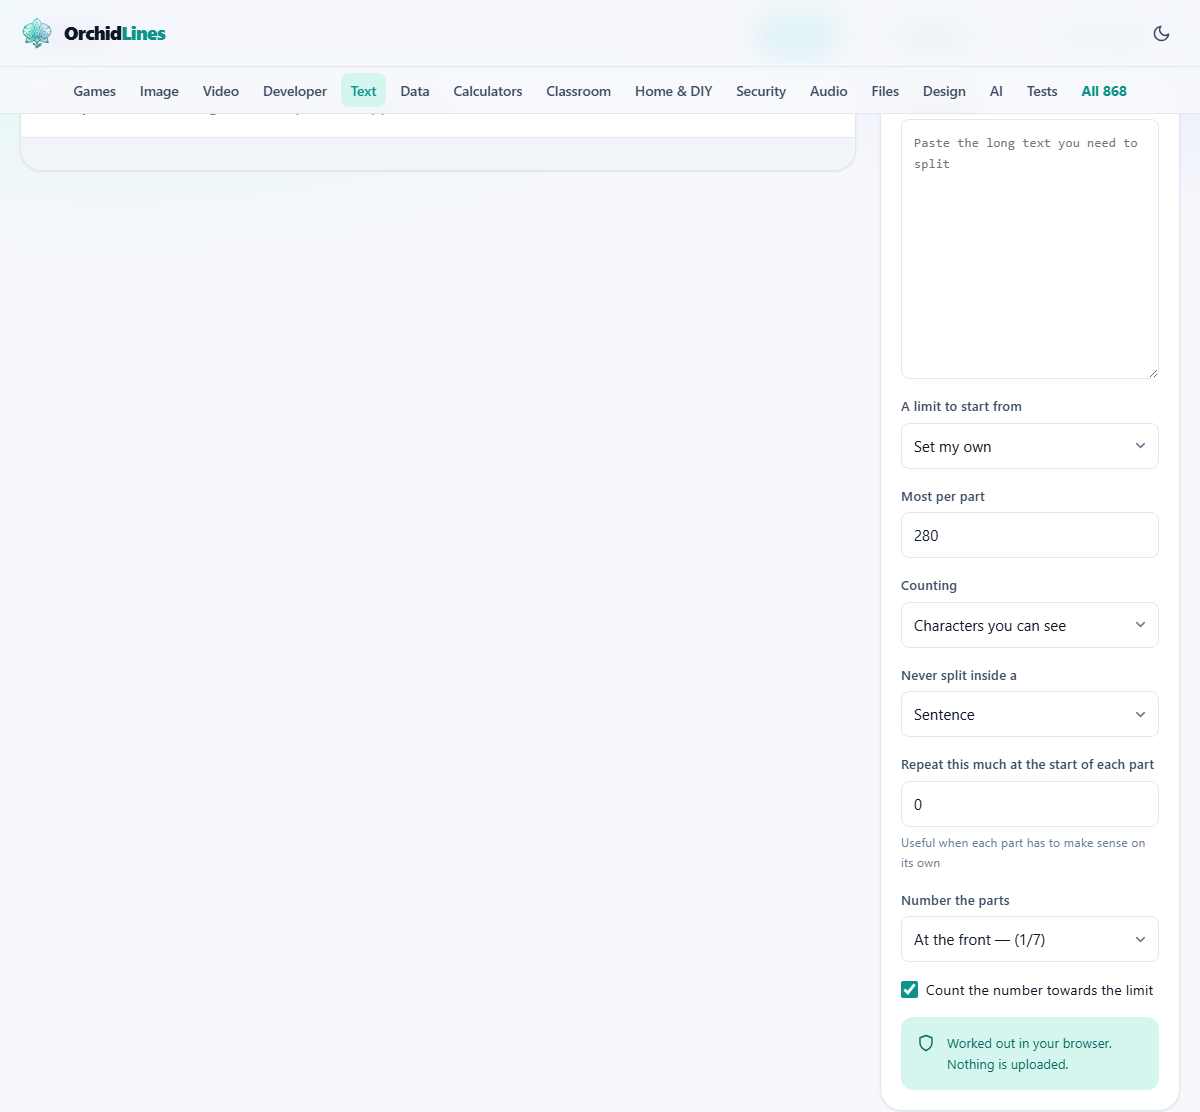
Task: Go to the Calculators category
Action: (488, 91)
